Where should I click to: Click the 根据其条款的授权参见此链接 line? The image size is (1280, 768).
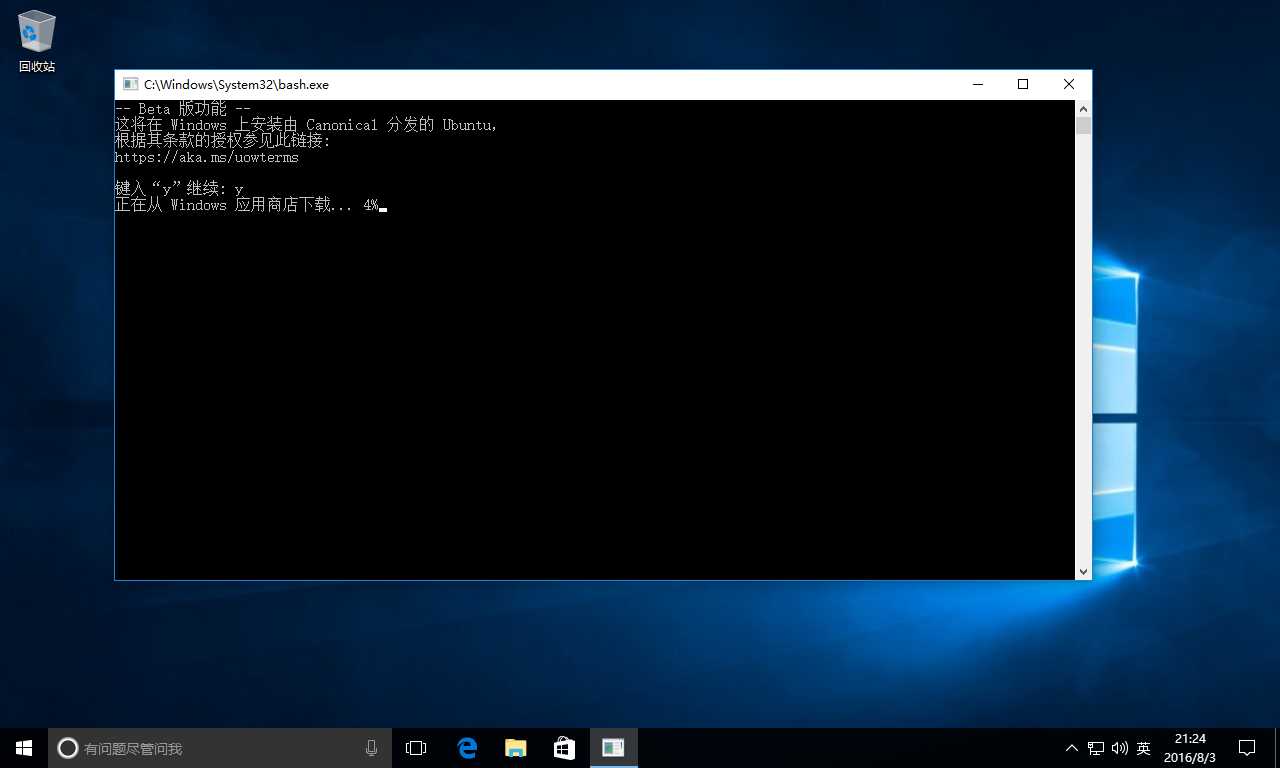222,141
